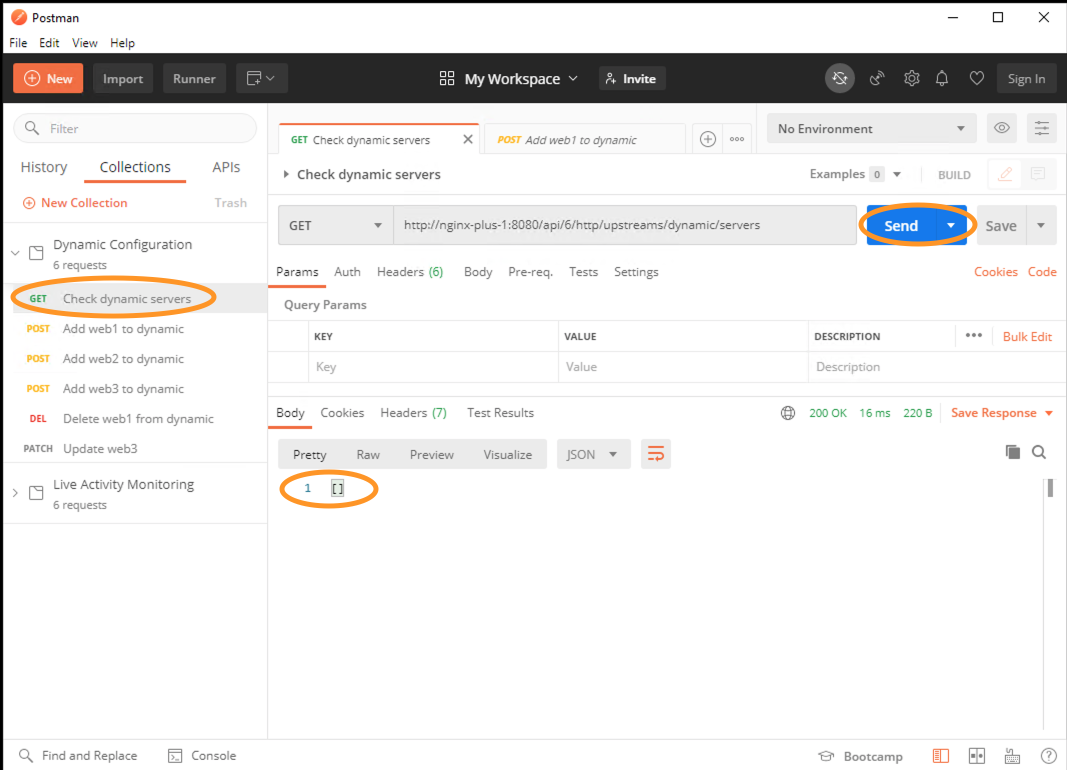Expand the Live Activity Monitoring collection

[x=15, y=493]
